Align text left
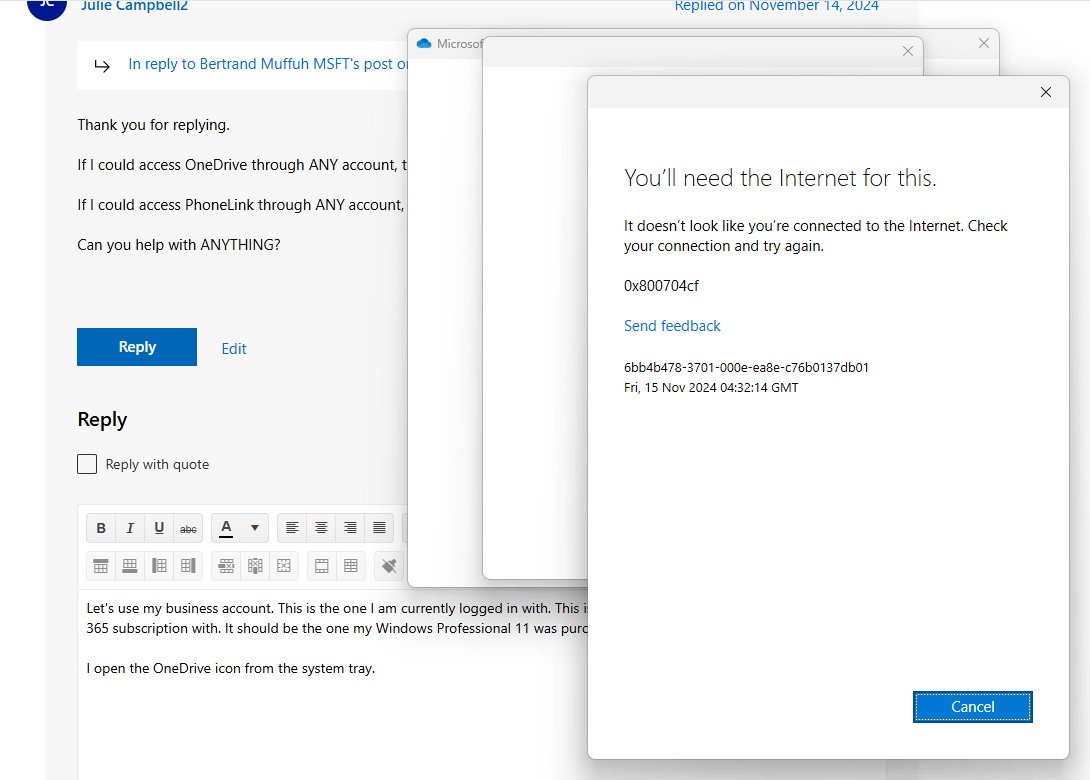Image resolution: width=1090 pixels, height=780 pixels. click(292, 528)
